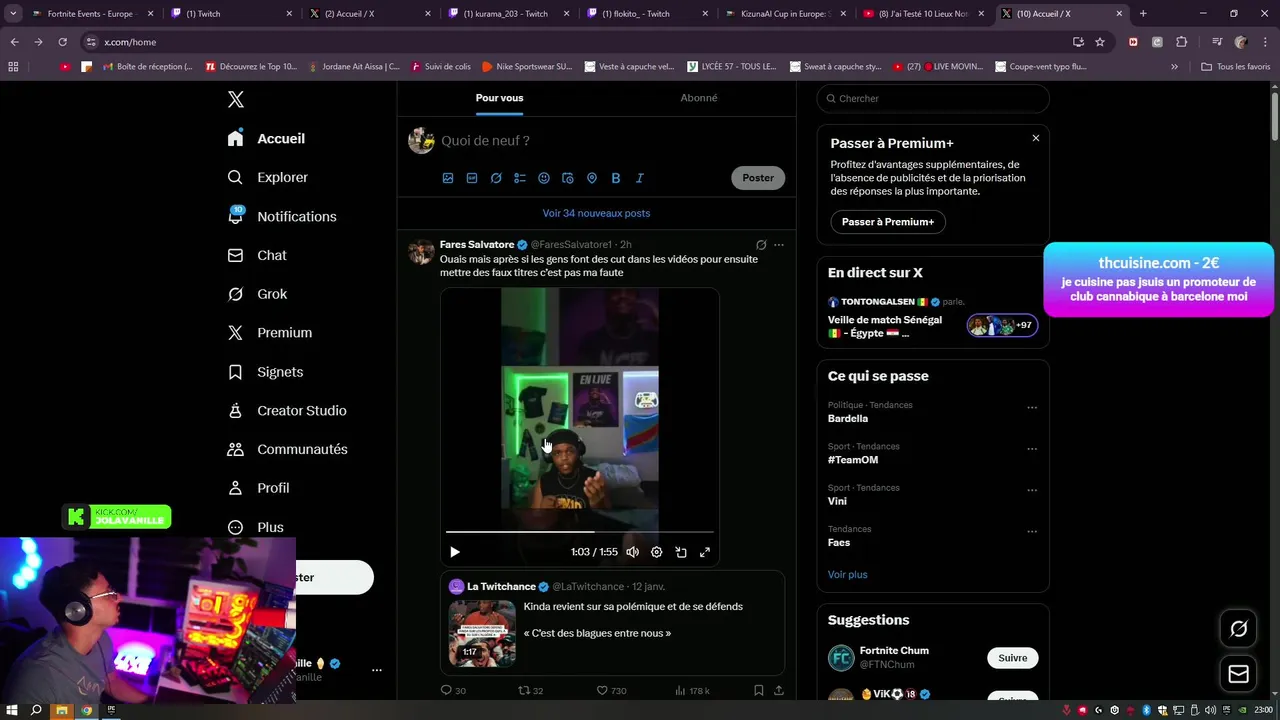This screenshot has width=1280, height=720.
Task: Click the Chercher search field
Action: (933, 98)
